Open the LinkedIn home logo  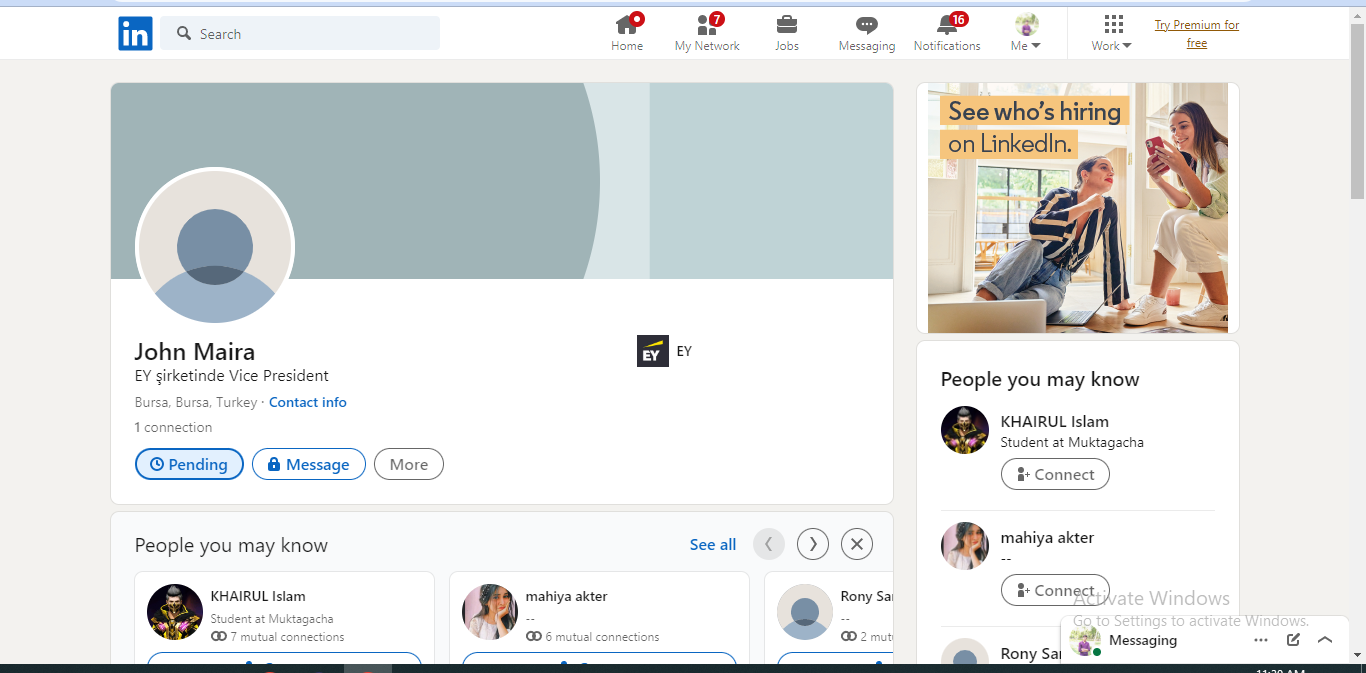click(135, 34)
